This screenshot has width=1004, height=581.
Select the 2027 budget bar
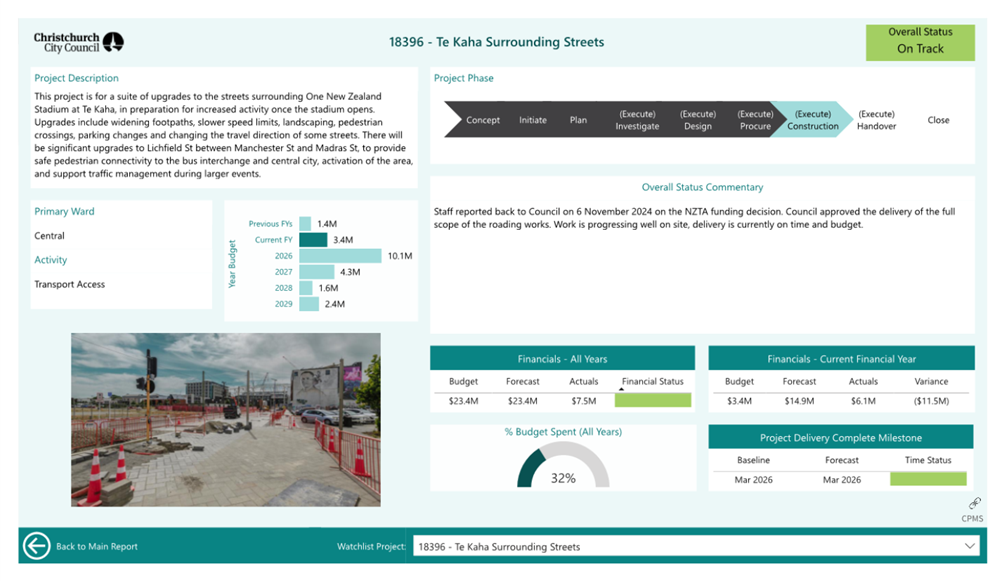317,272
